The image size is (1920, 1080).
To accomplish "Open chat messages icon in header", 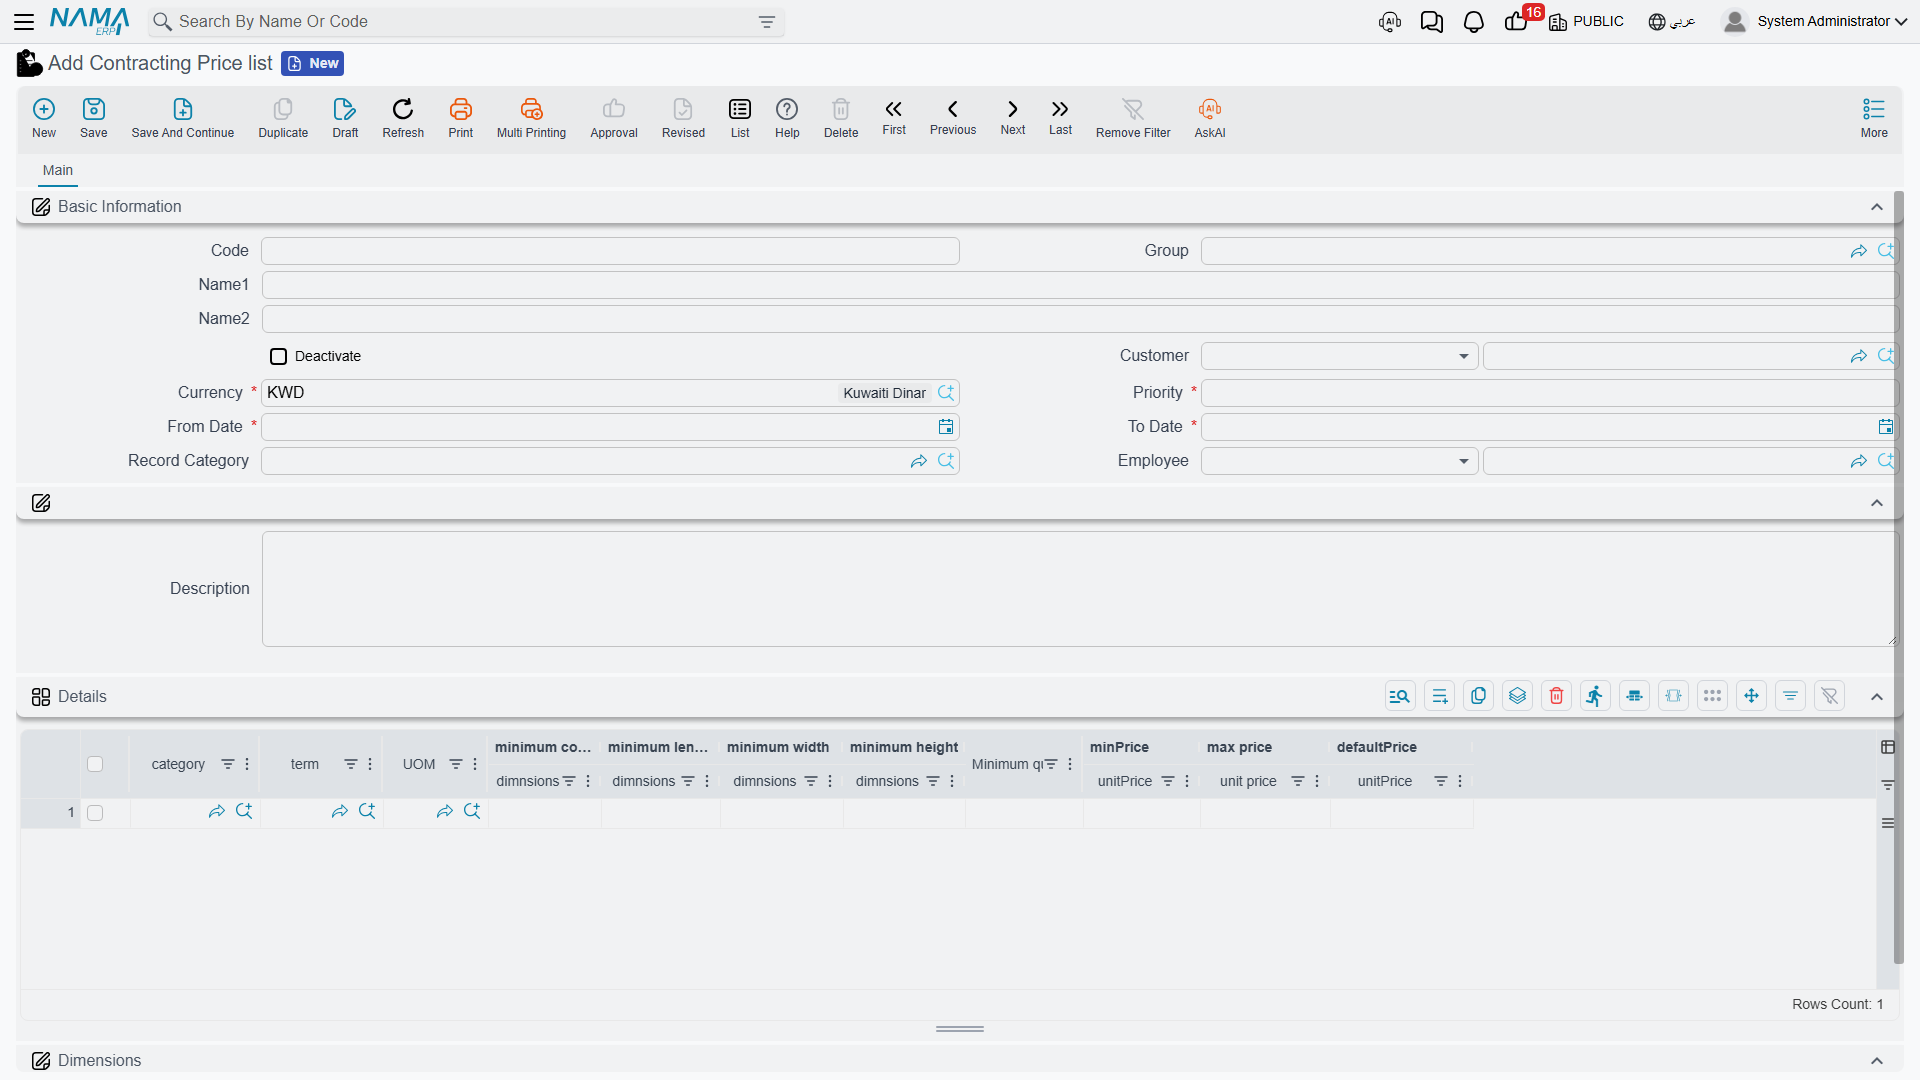I will pos(1431,22).
